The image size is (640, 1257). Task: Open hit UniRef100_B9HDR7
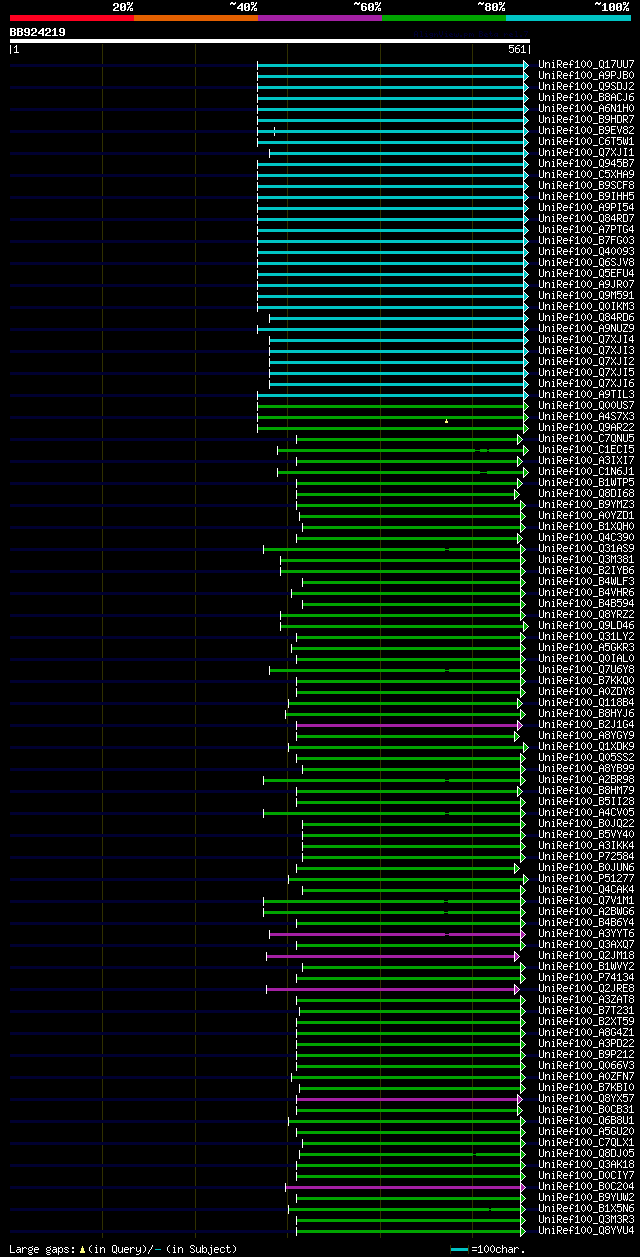586,119
